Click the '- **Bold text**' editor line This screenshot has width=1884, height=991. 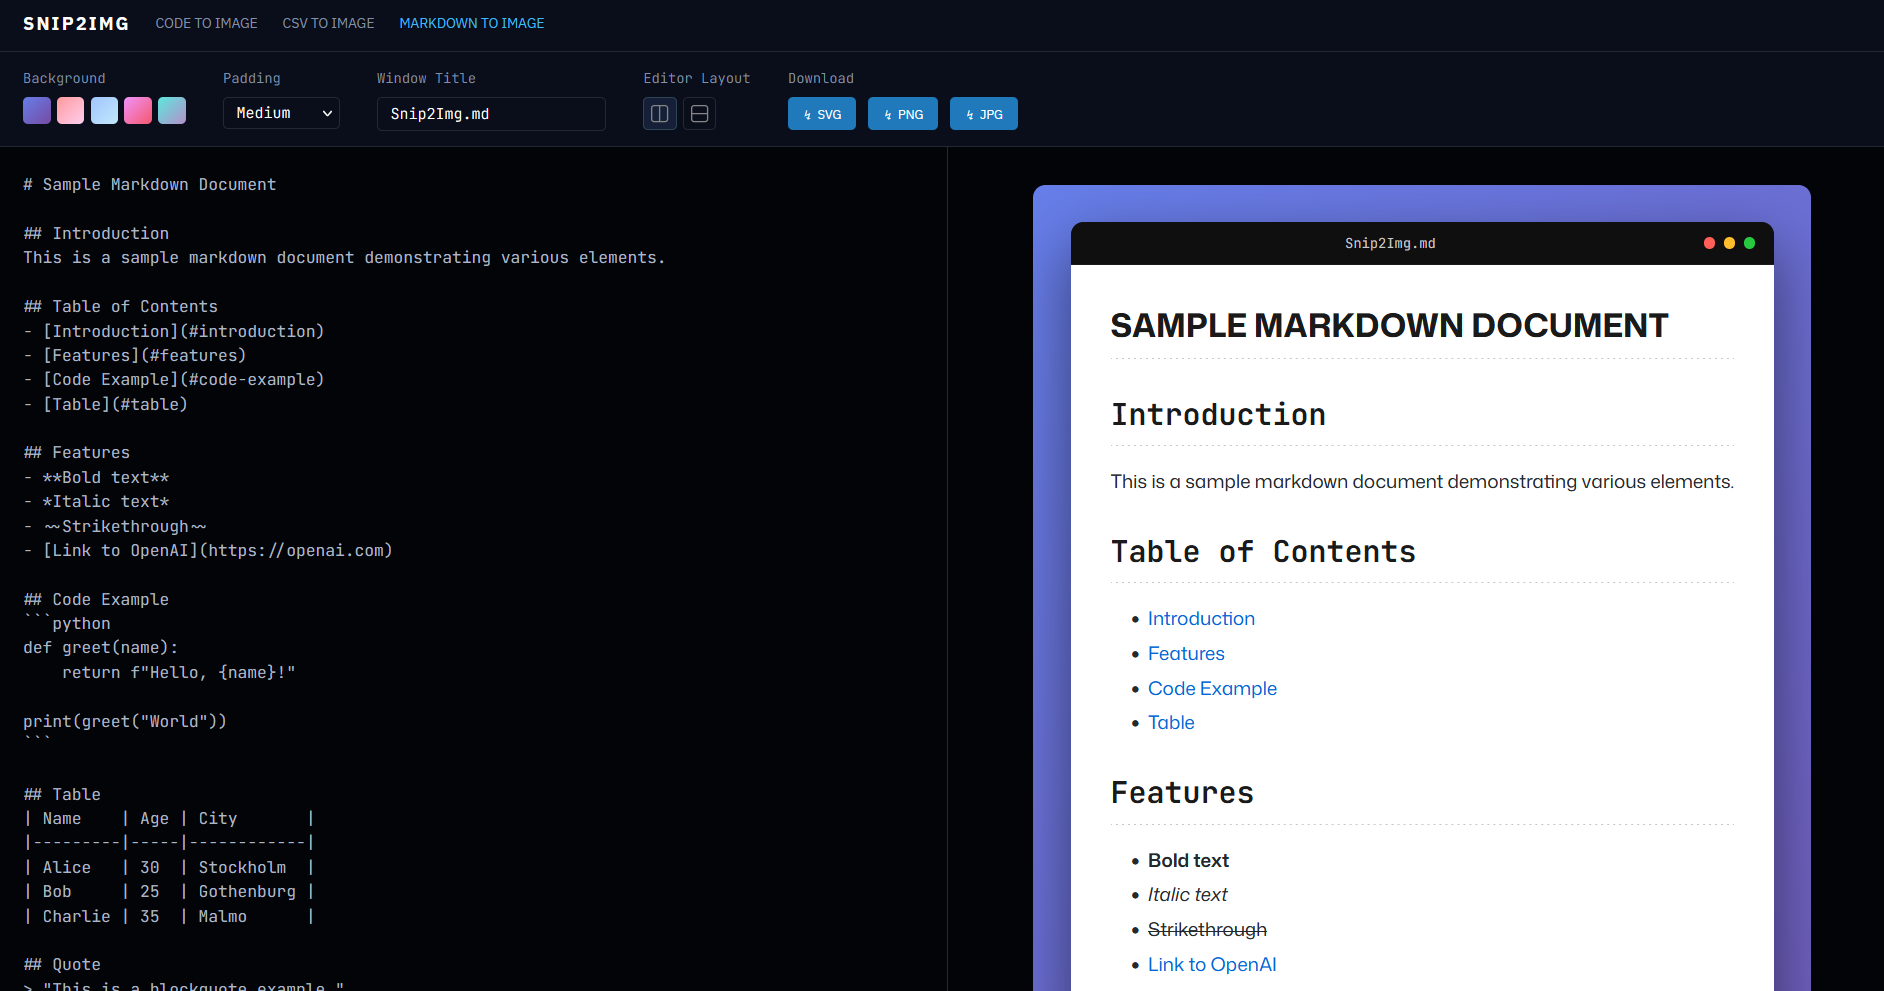(96, 478)
